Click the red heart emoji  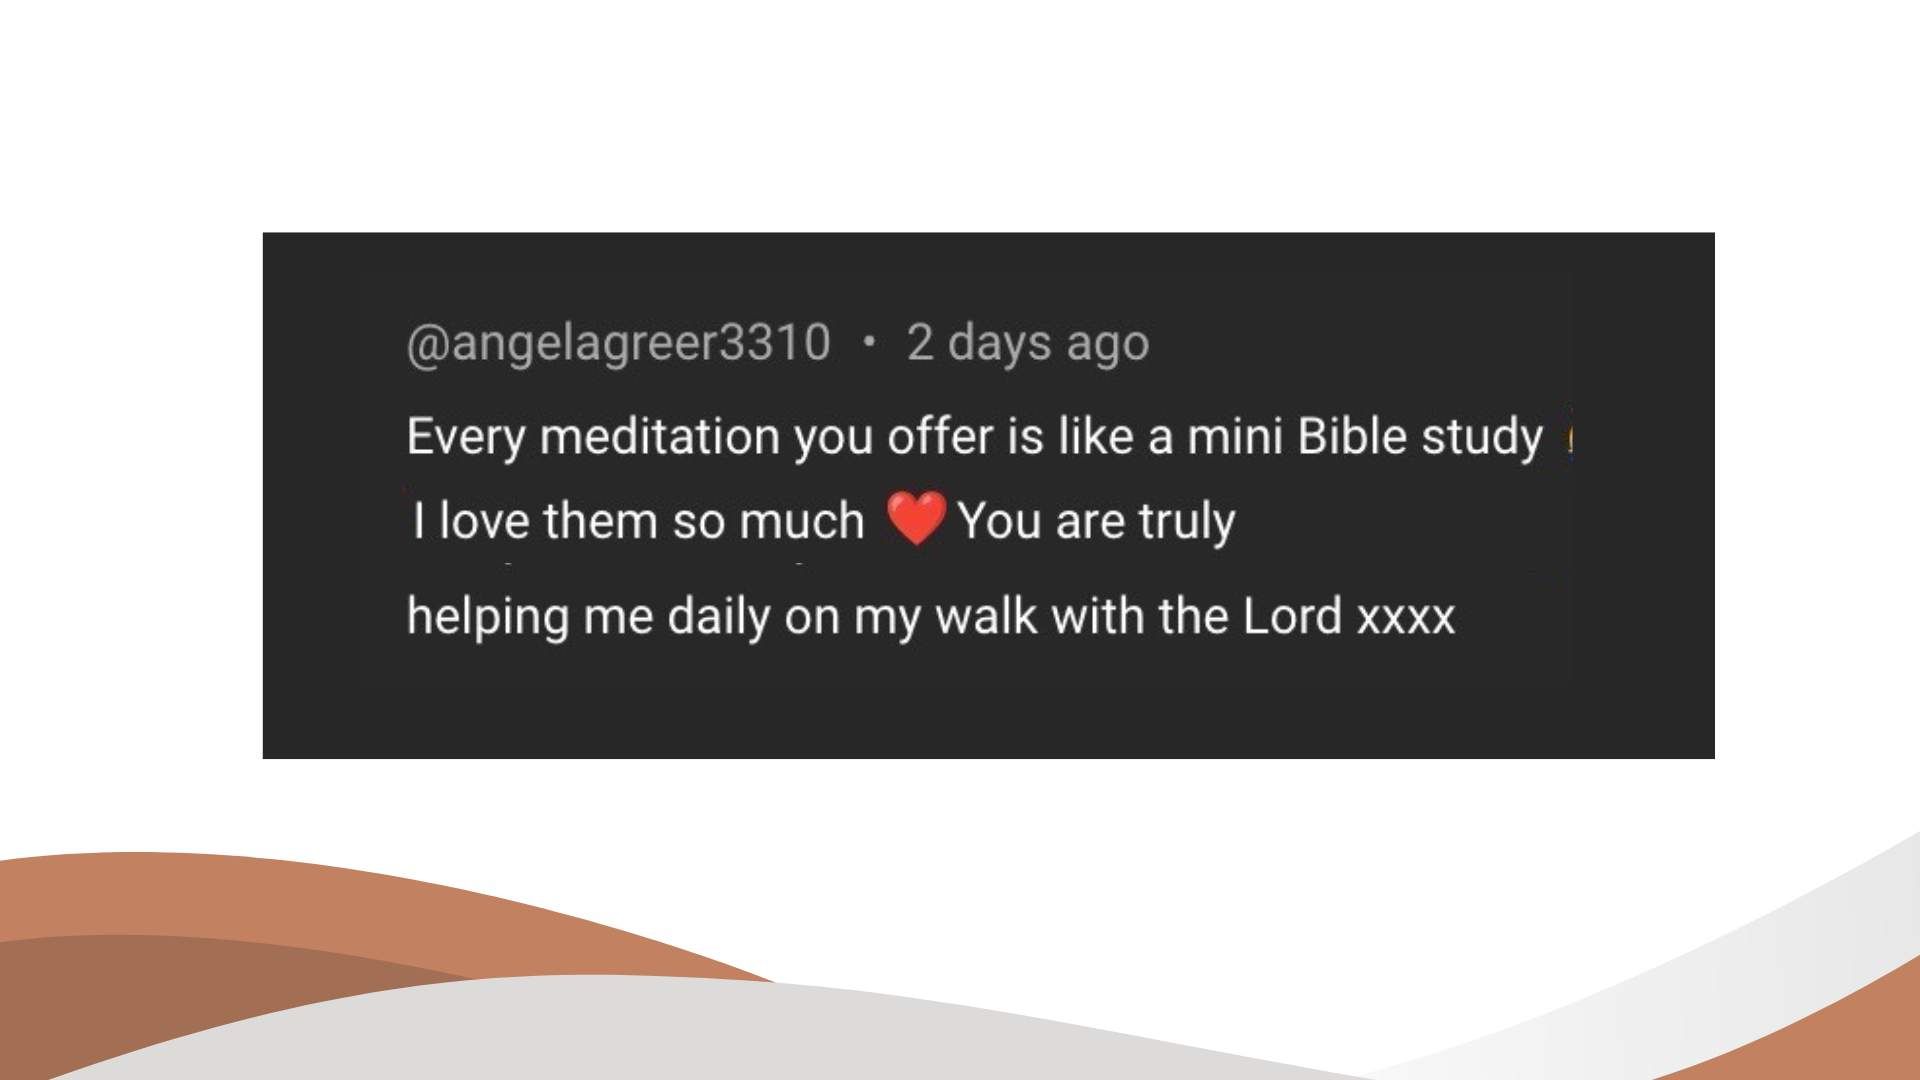point(916,518)
